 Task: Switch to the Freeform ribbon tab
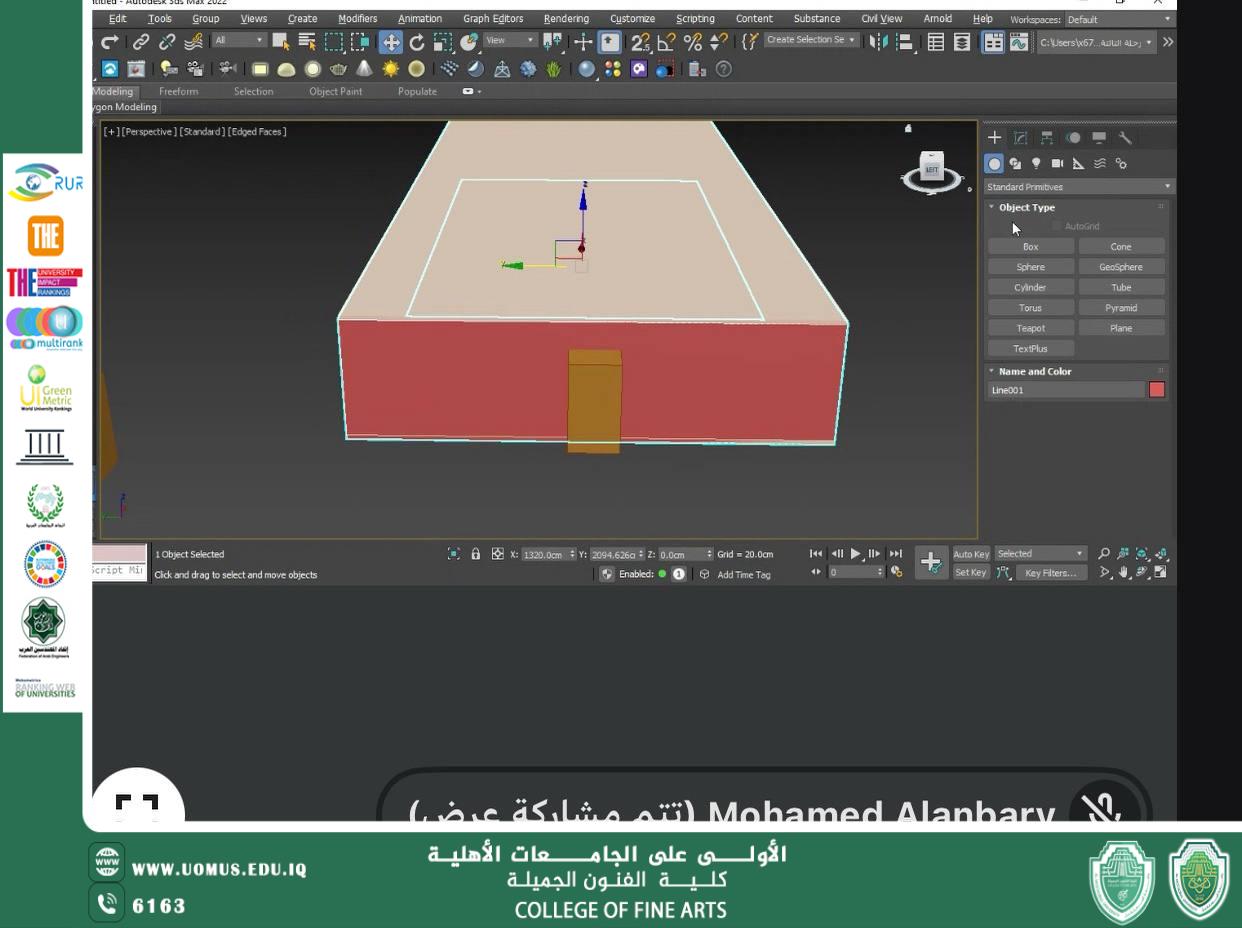[x=178, y=91]
